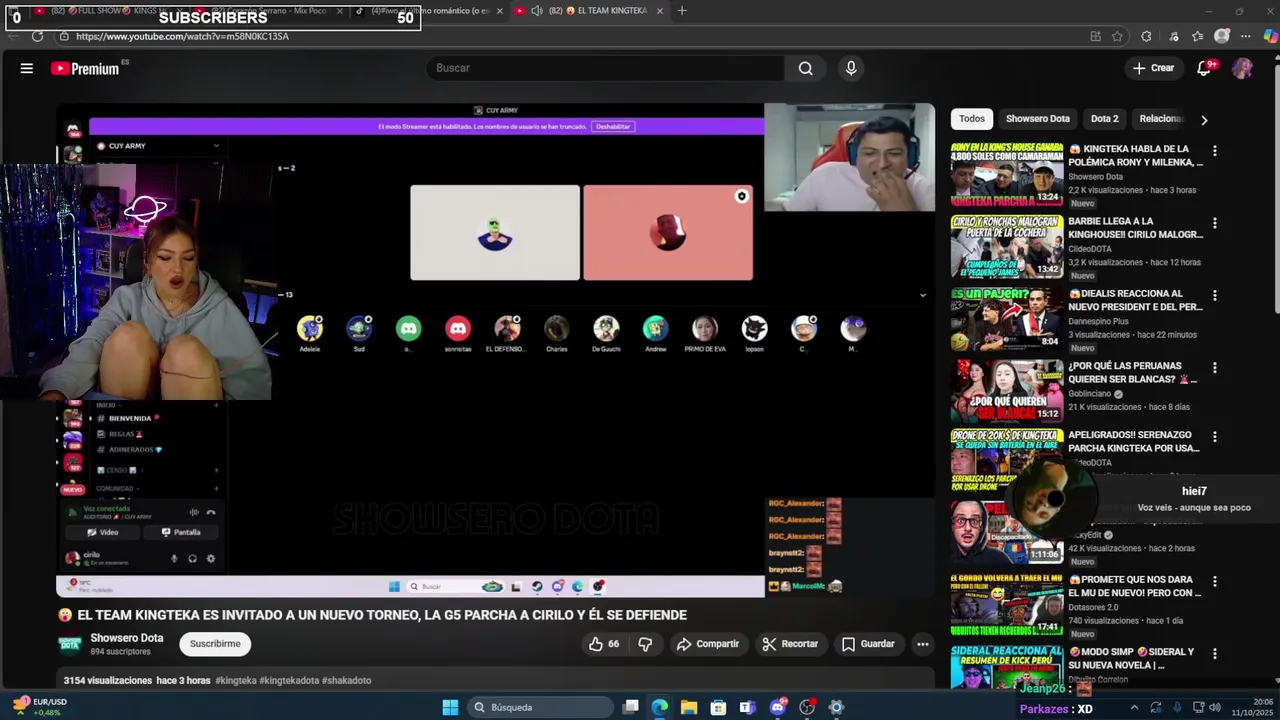
Task: Mute the EL TEAM KINGTEKA tab audio icon
Action: tap(537, 11)
